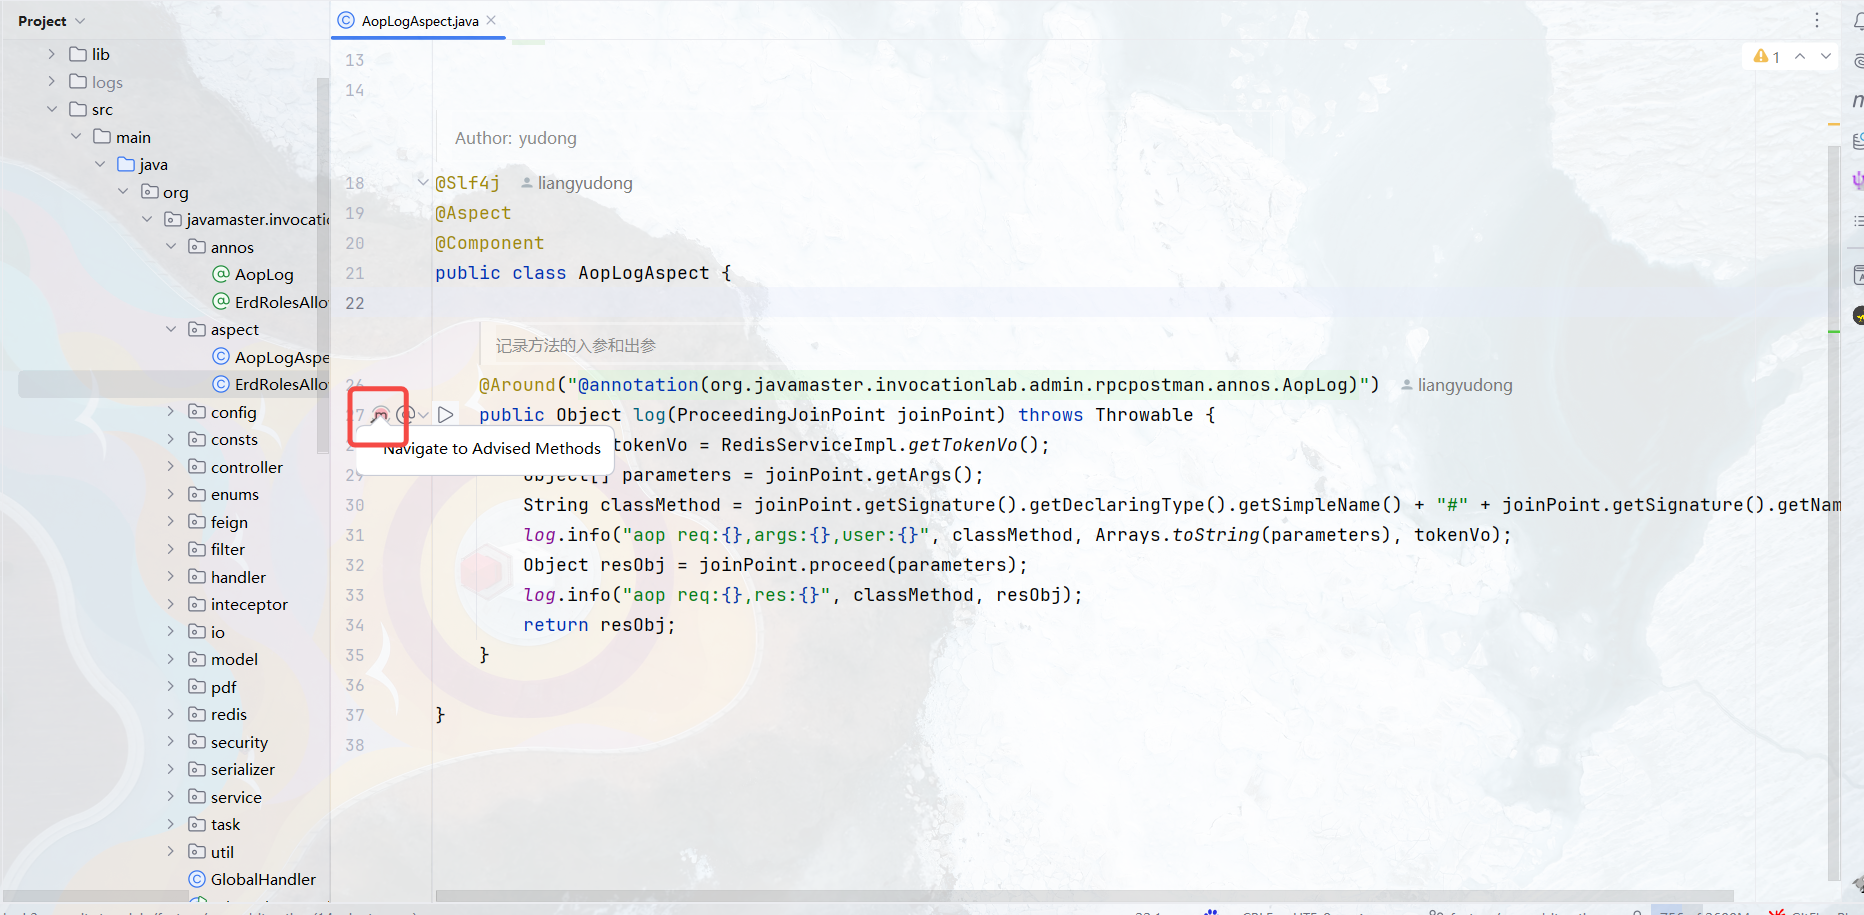The height and width of the screenshot is (915, 1864).
Task: Open the Structure panel icon in right sidebar
Action: click(1857, 220)
